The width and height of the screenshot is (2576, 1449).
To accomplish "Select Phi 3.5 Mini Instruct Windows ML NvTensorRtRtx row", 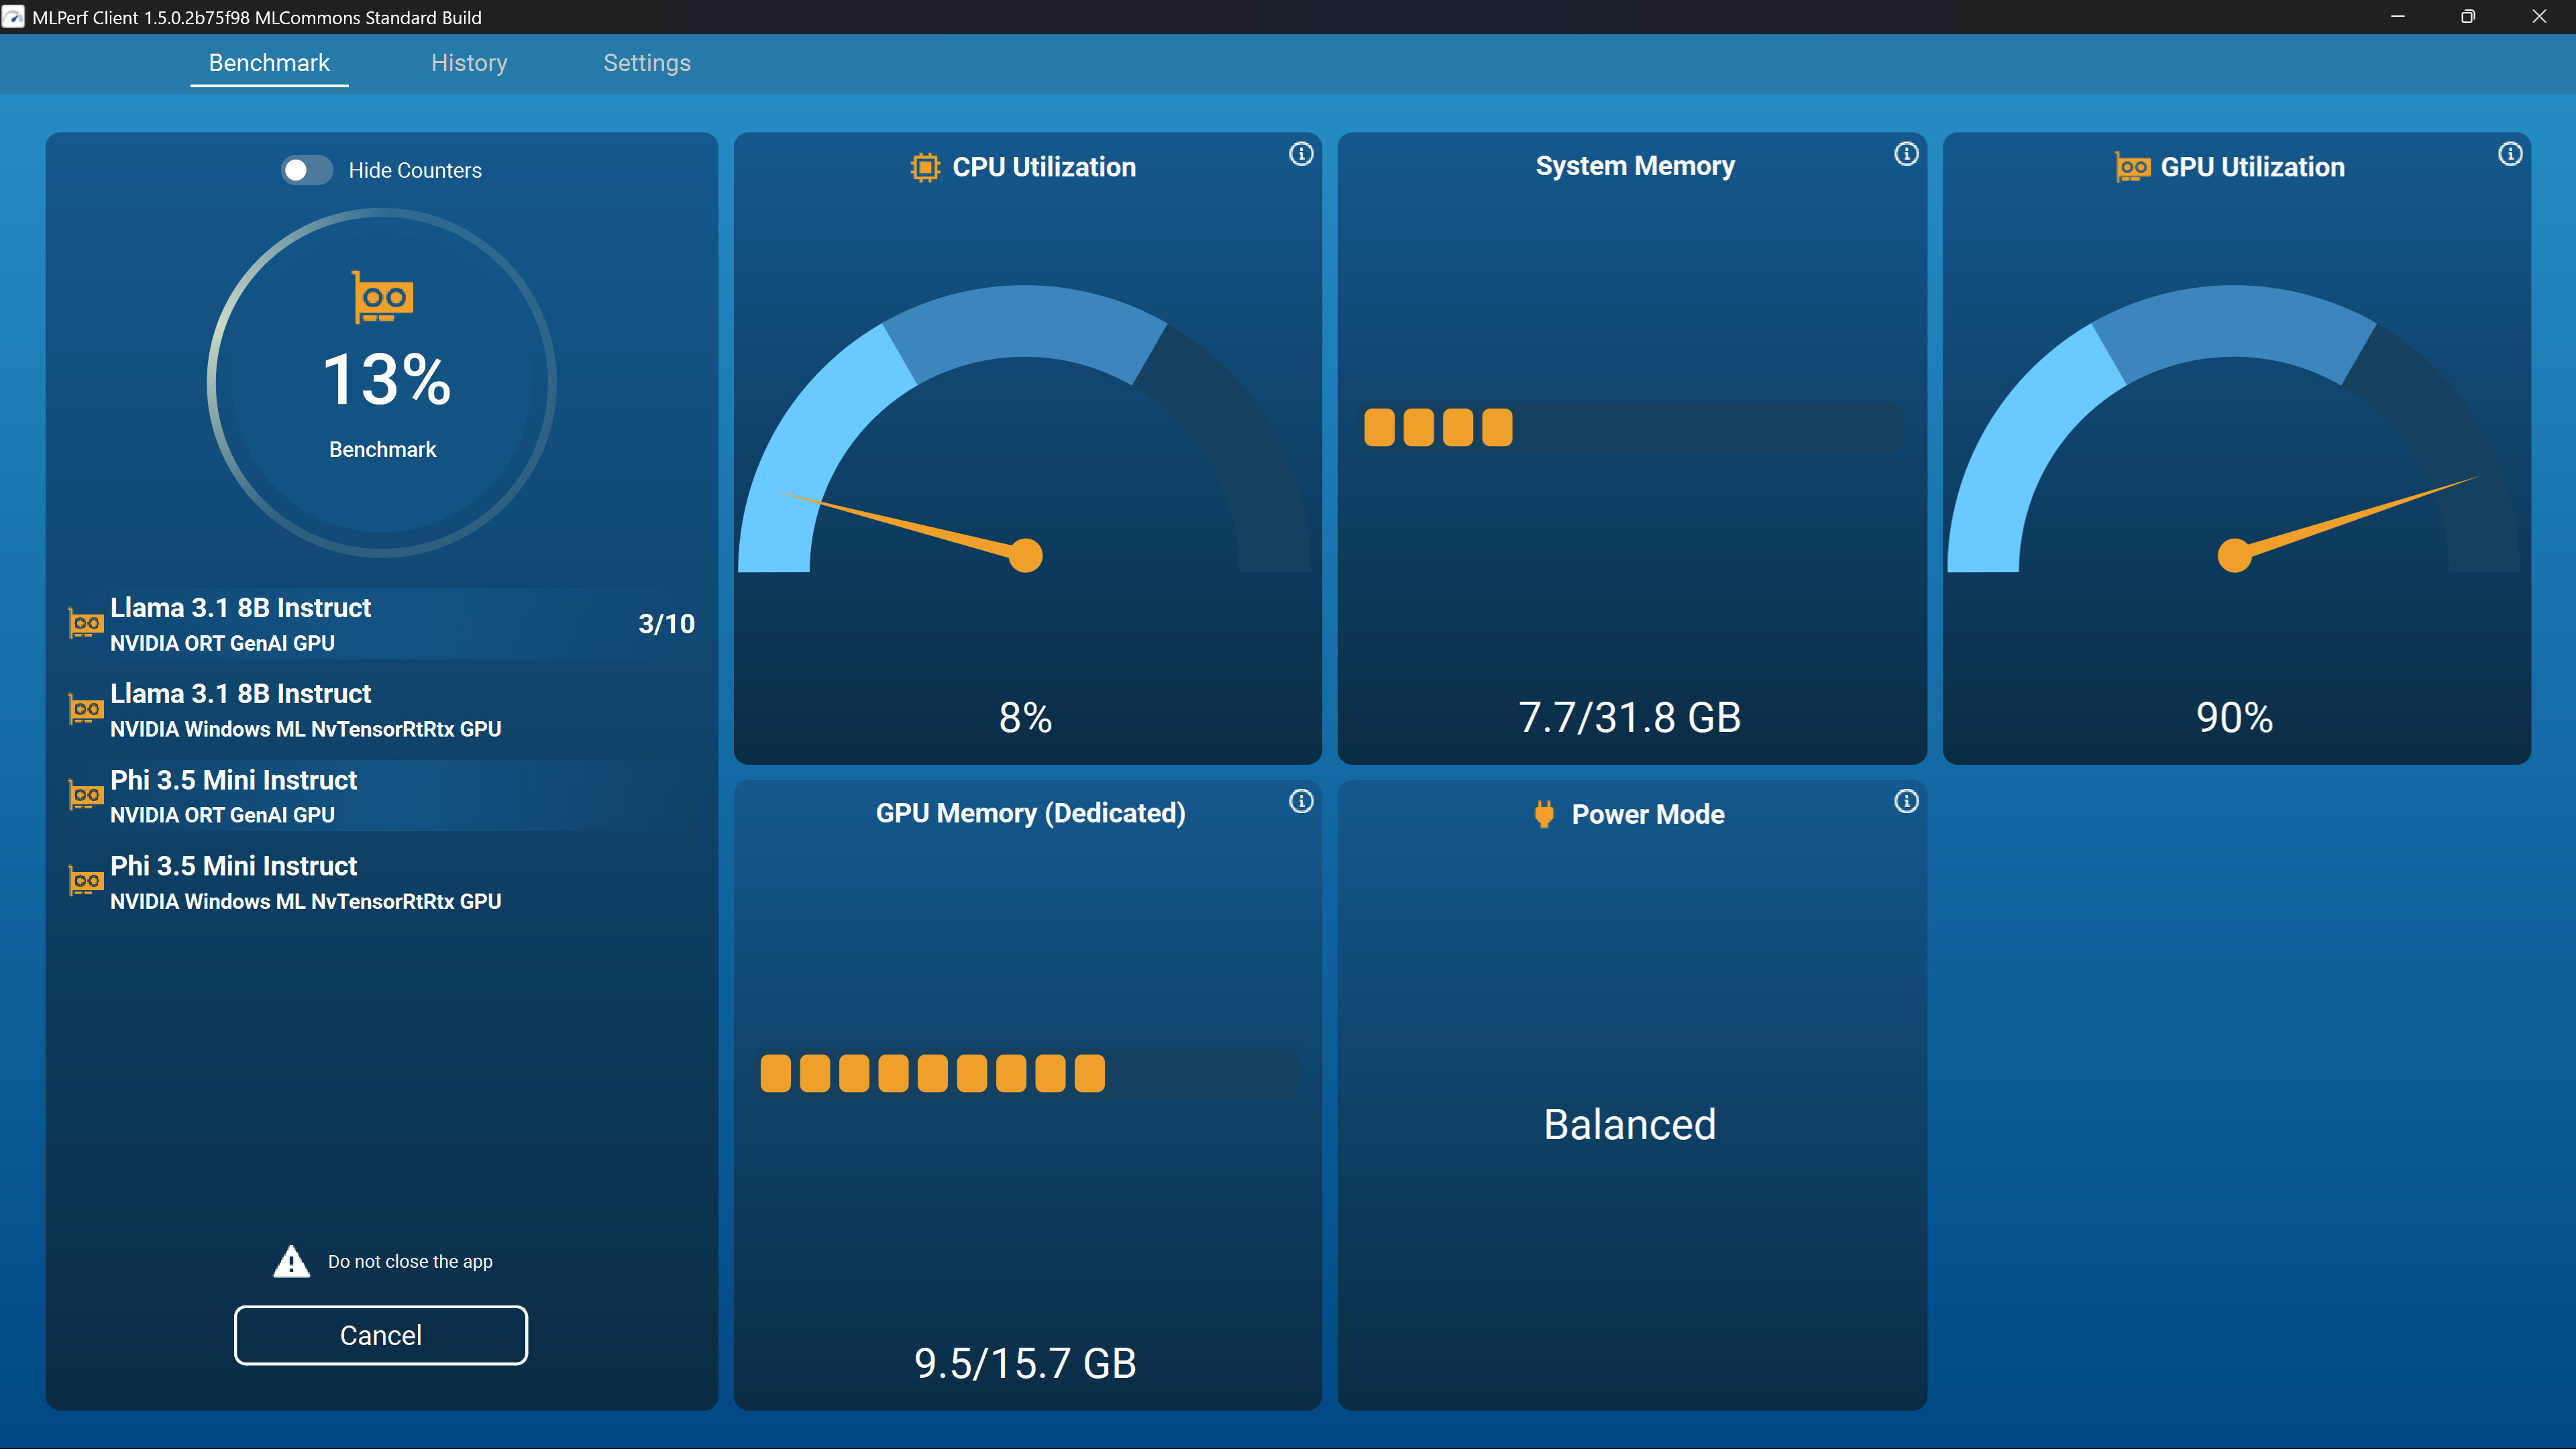I will click(x=382, y=882).
